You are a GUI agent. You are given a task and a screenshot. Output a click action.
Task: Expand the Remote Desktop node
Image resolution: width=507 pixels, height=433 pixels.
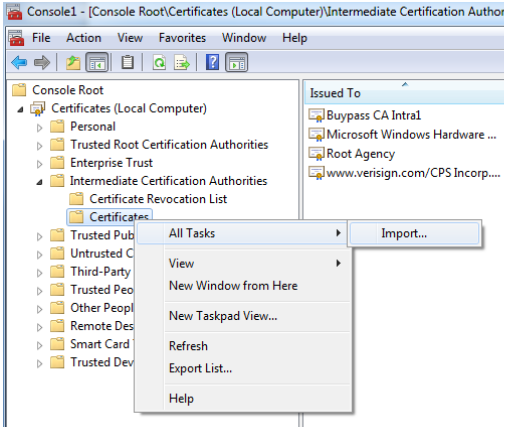(x=40, y=327)
